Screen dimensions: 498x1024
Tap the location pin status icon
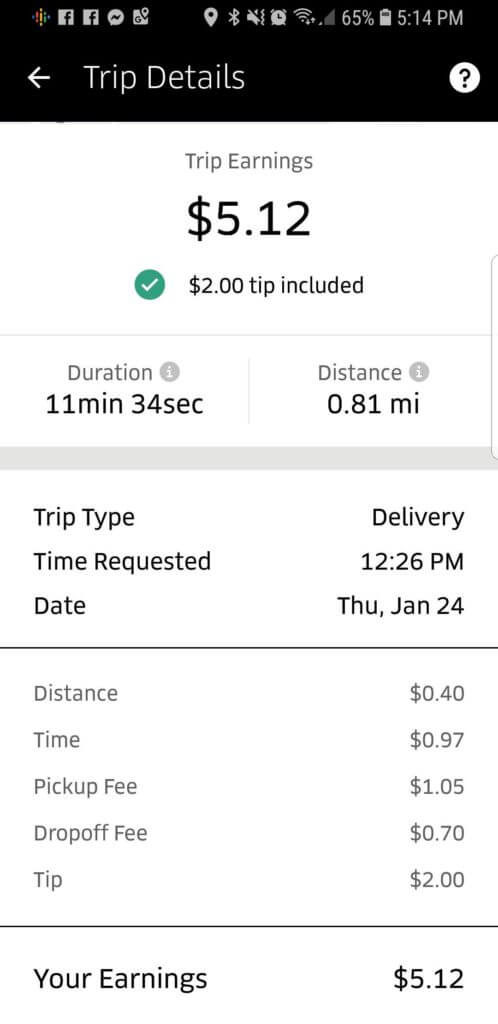(x=210, y=18)
